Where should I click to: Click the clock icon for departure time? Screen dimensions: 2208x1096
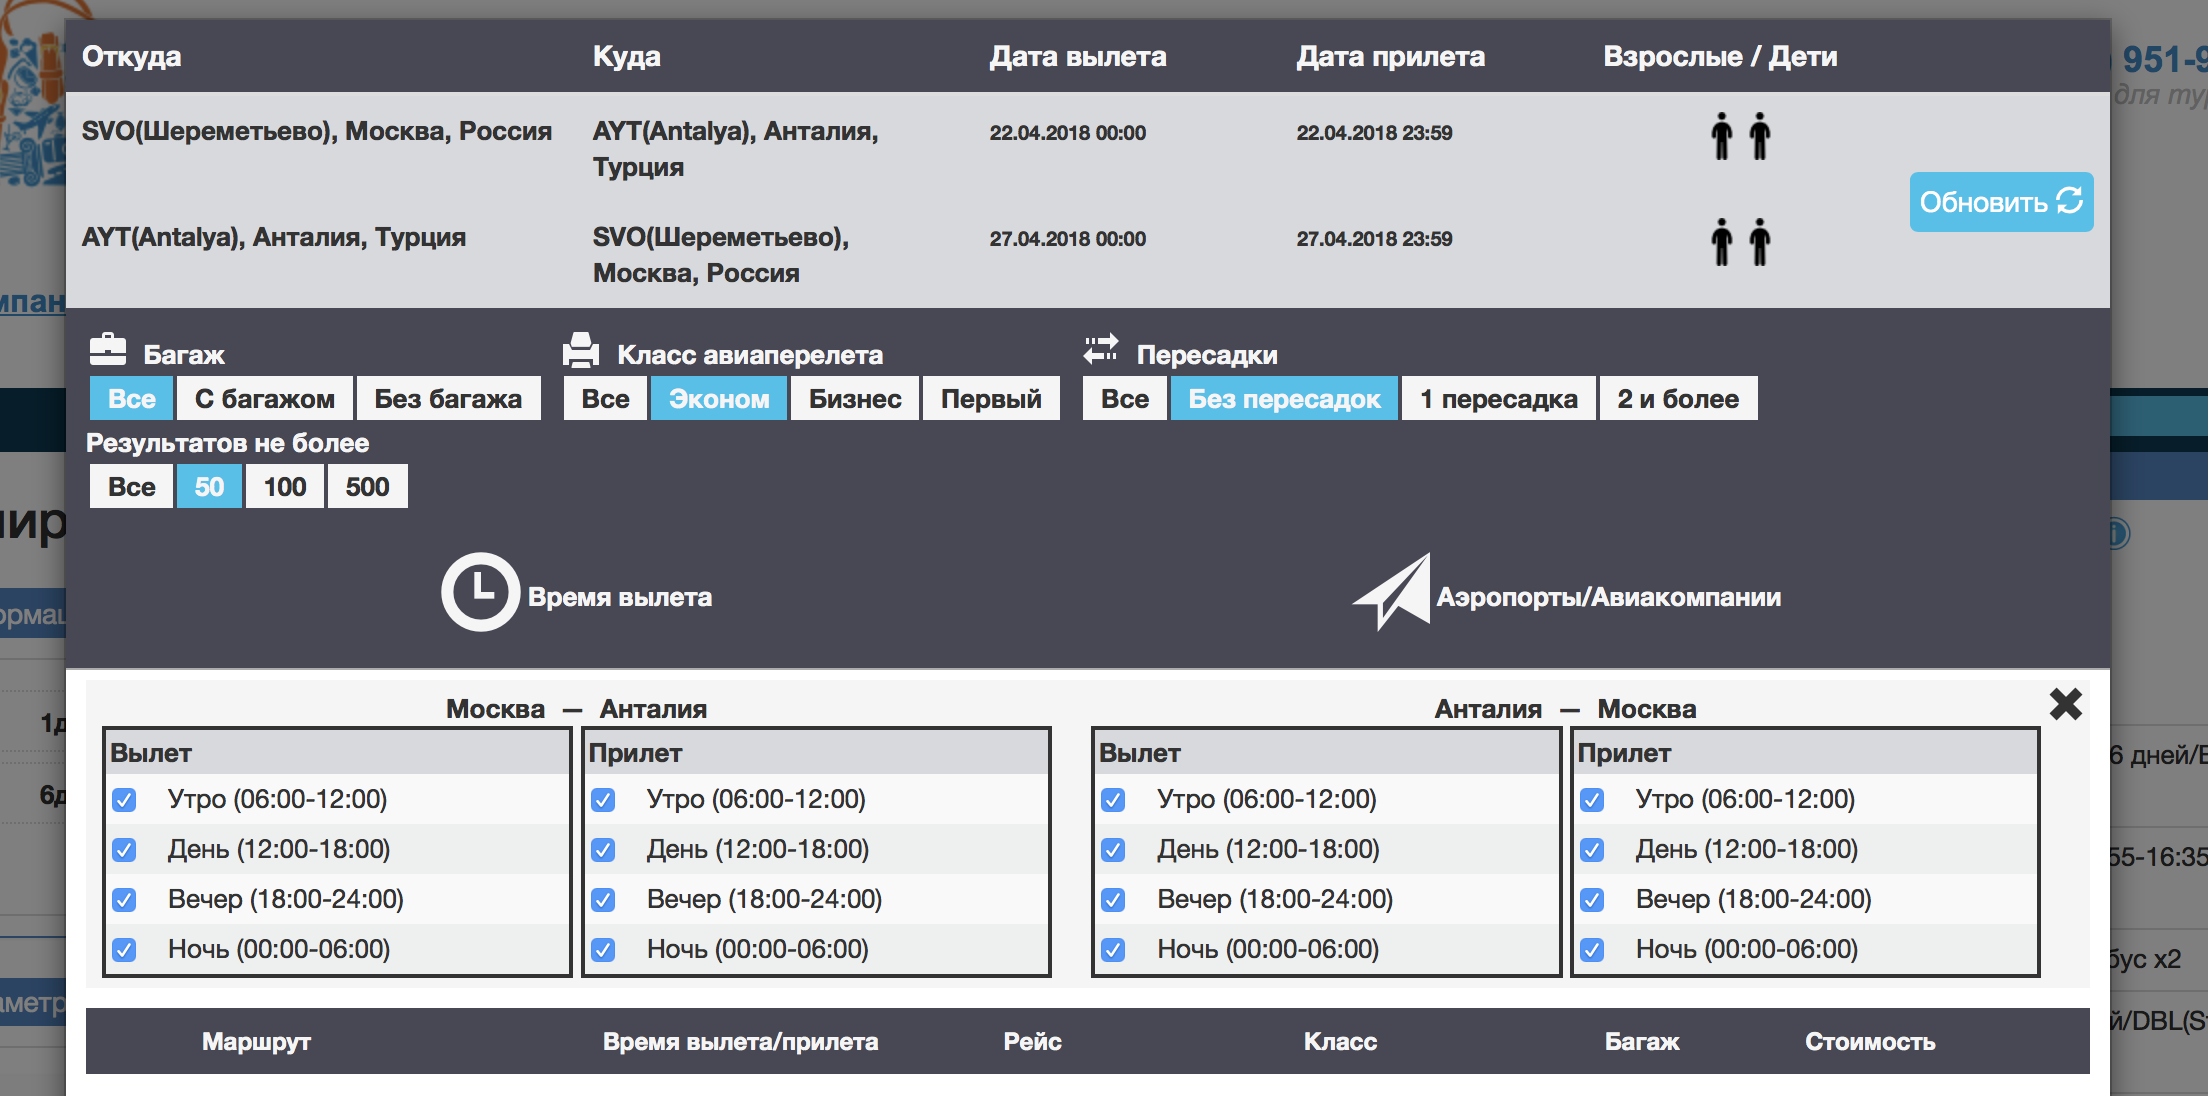pyautogui.click(x=480, y=592)
